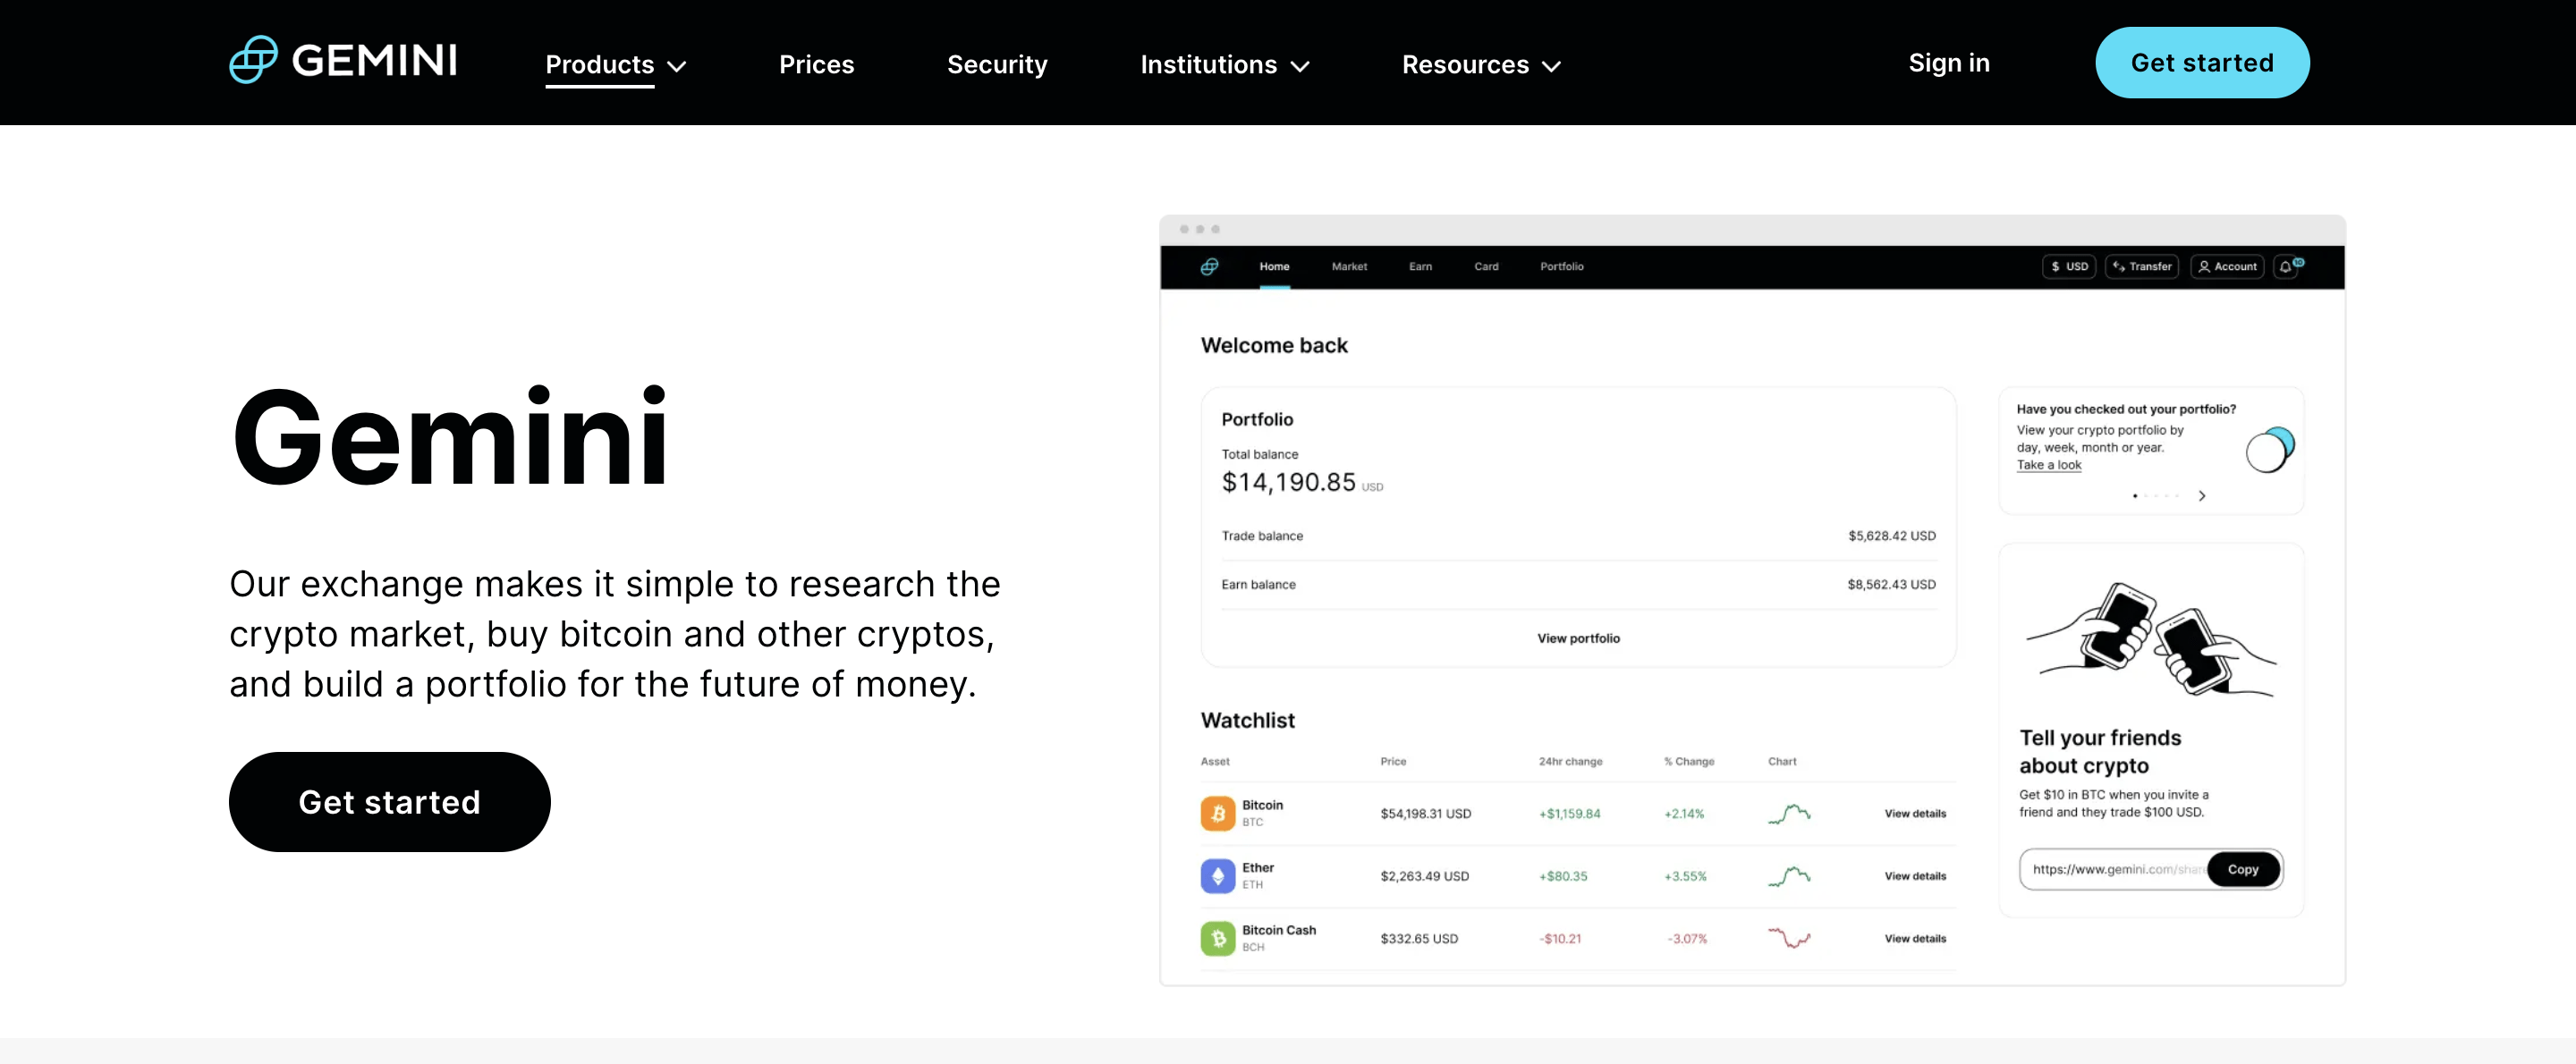The image size is (2576, 1064).
Task: Select the first carousel pagination dot
Action: click(x=2135, y=496)
